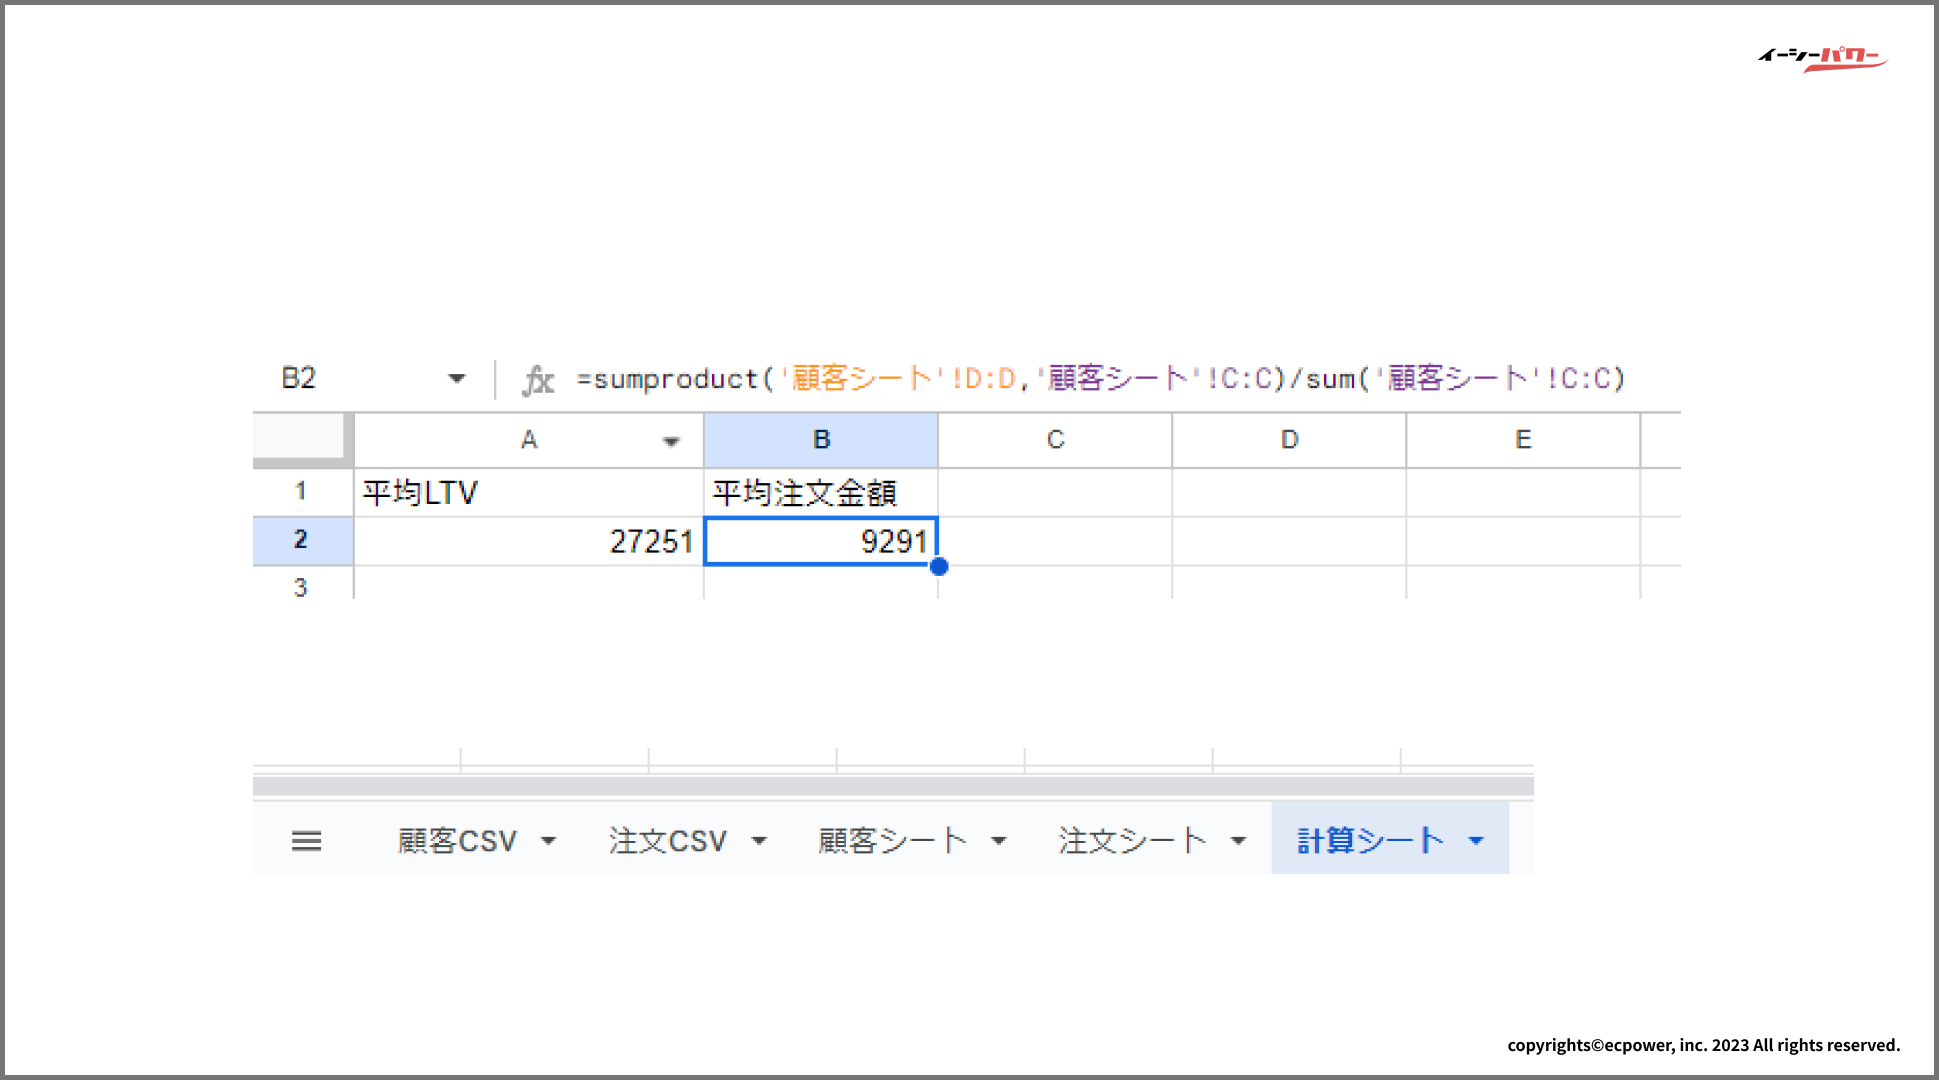Screen dimensions: 1939x1080
Task: Open the Name Box dropdown arrow
Action: pyautogui.click(x=457, y=379)
